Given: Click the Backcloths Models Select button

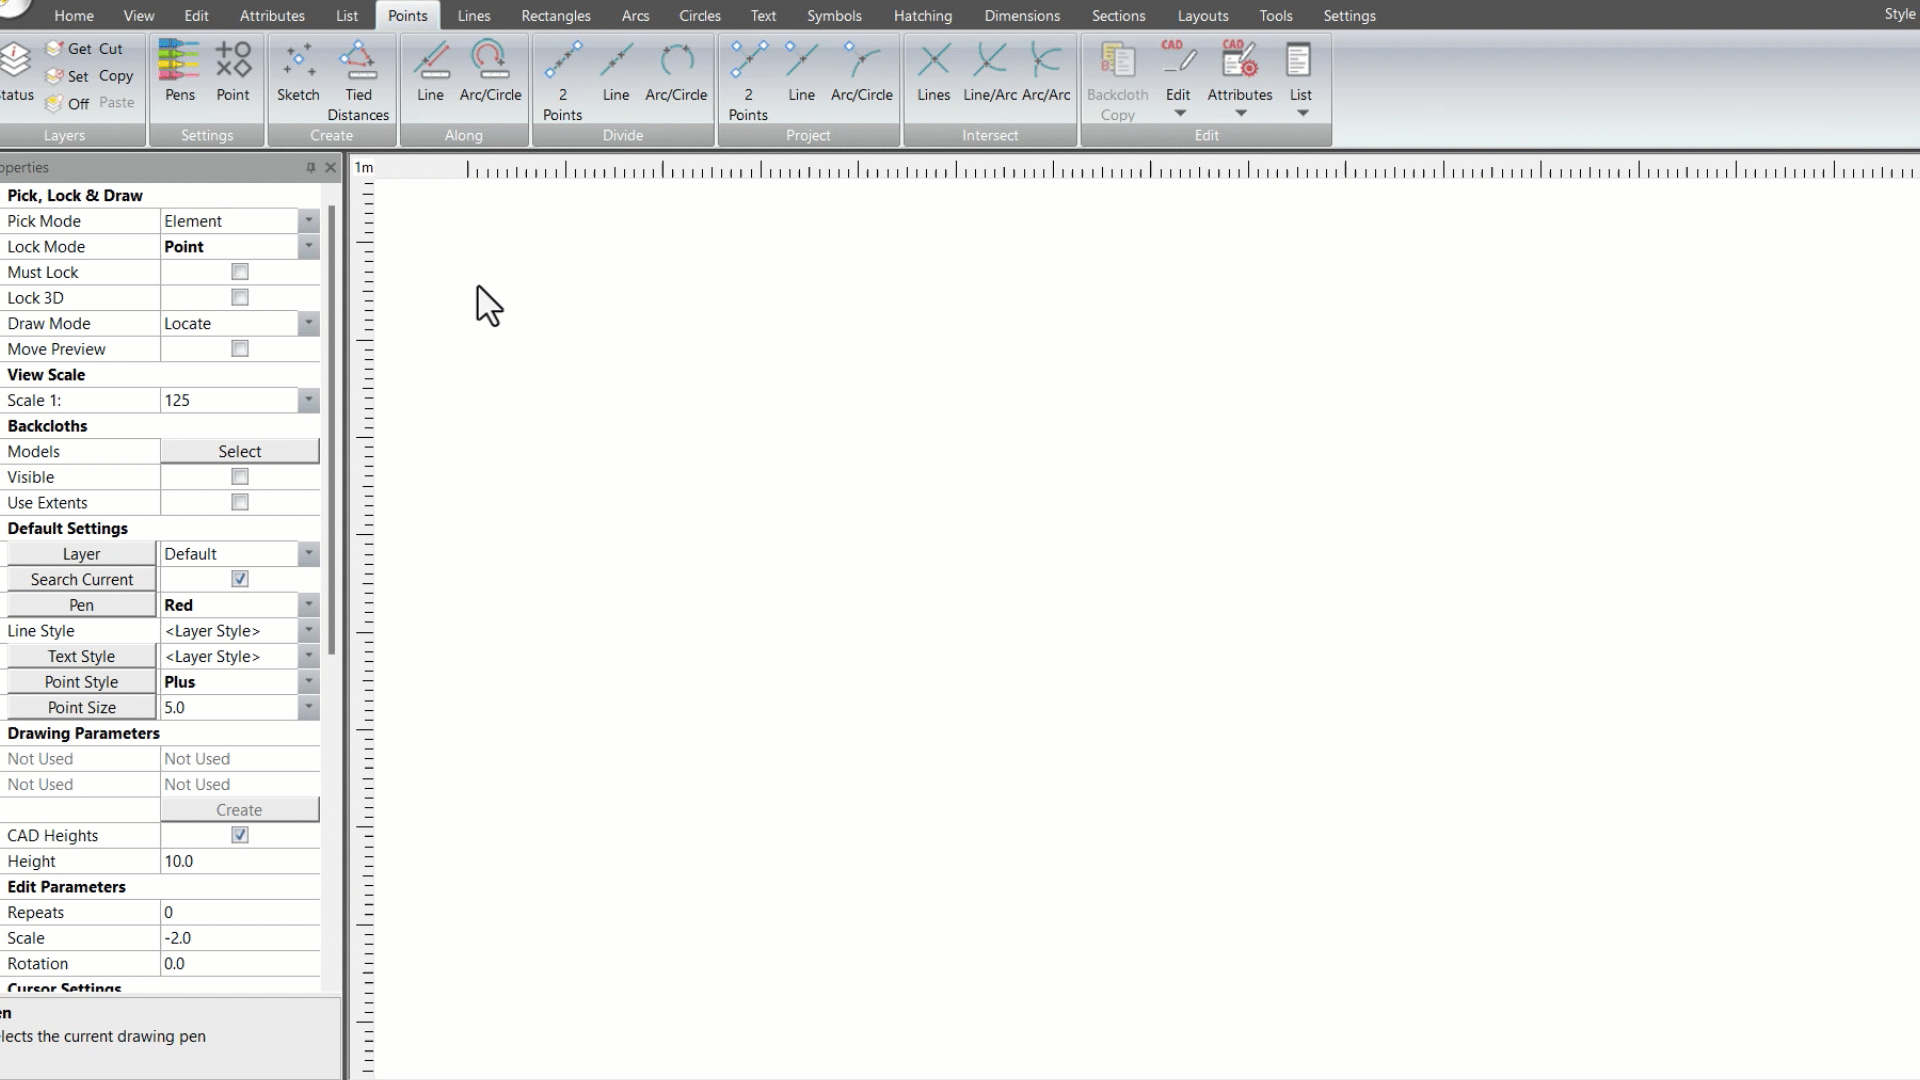Looking at the screenshot, I should (240, 452).
